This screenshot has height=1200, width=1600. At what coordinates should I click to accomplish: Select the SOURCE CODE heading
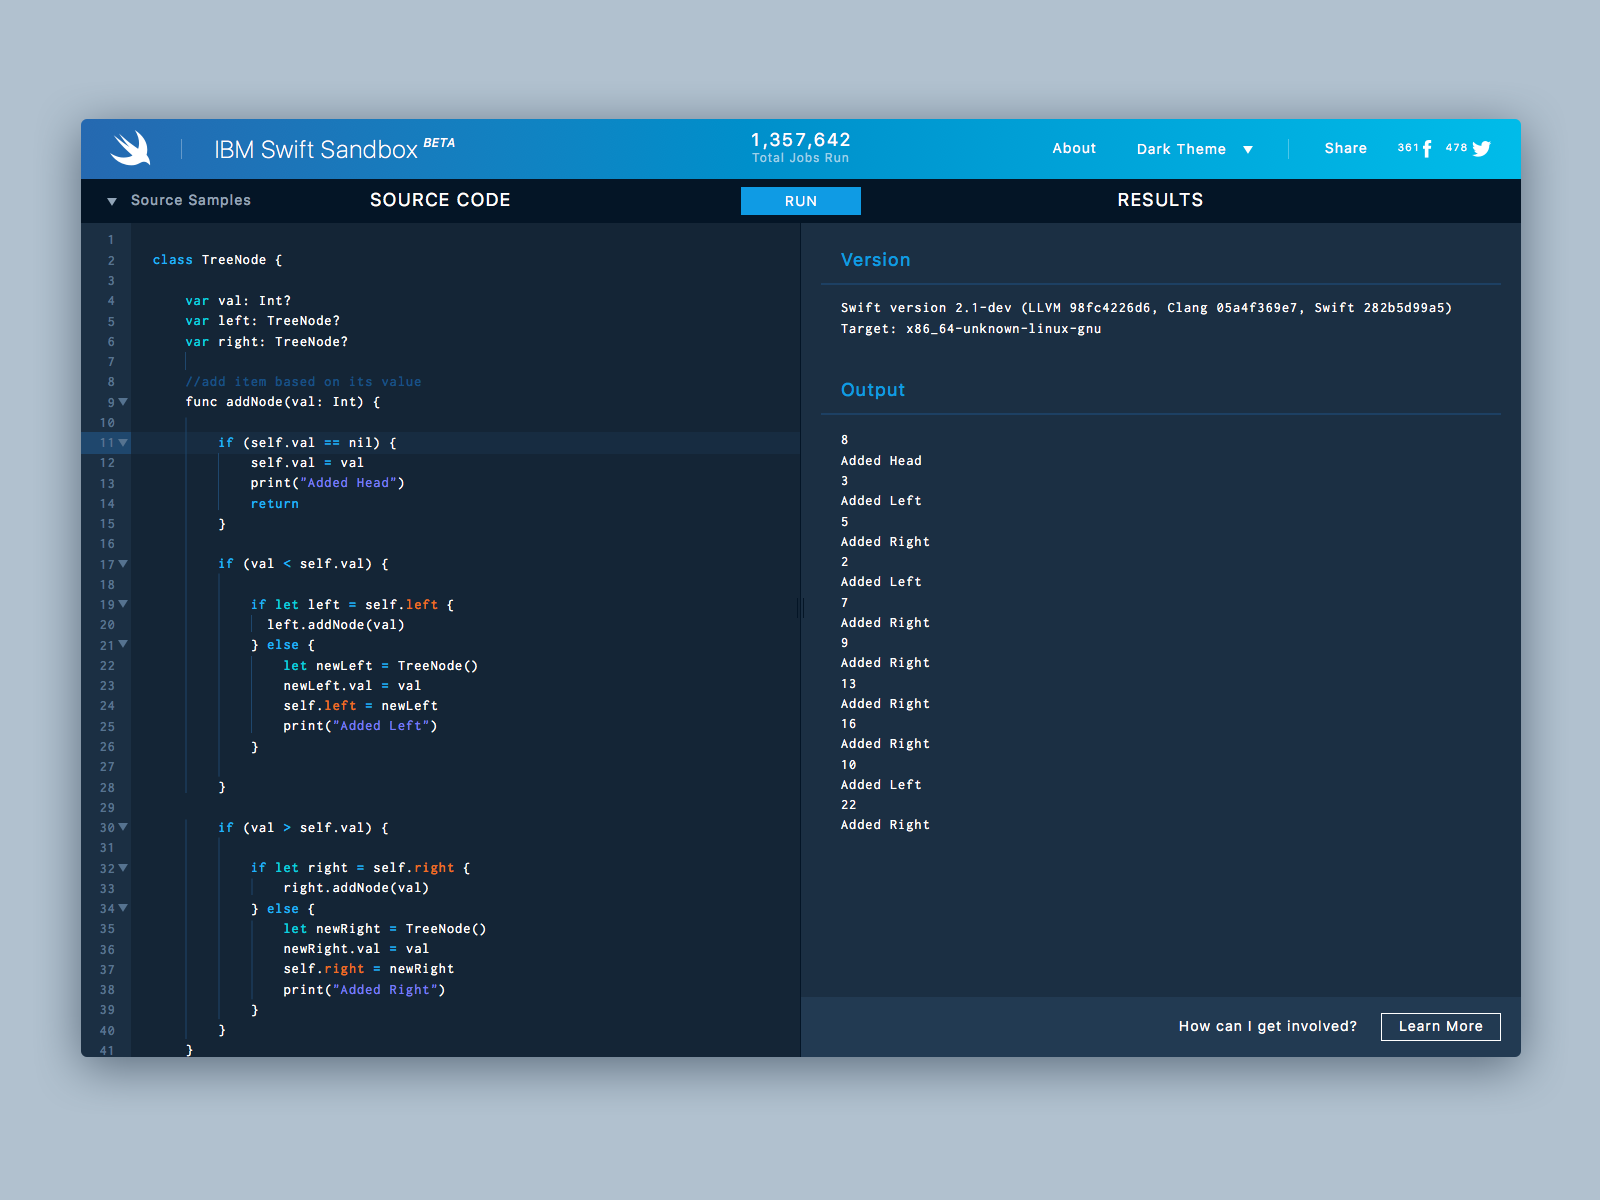click(440, 200)
